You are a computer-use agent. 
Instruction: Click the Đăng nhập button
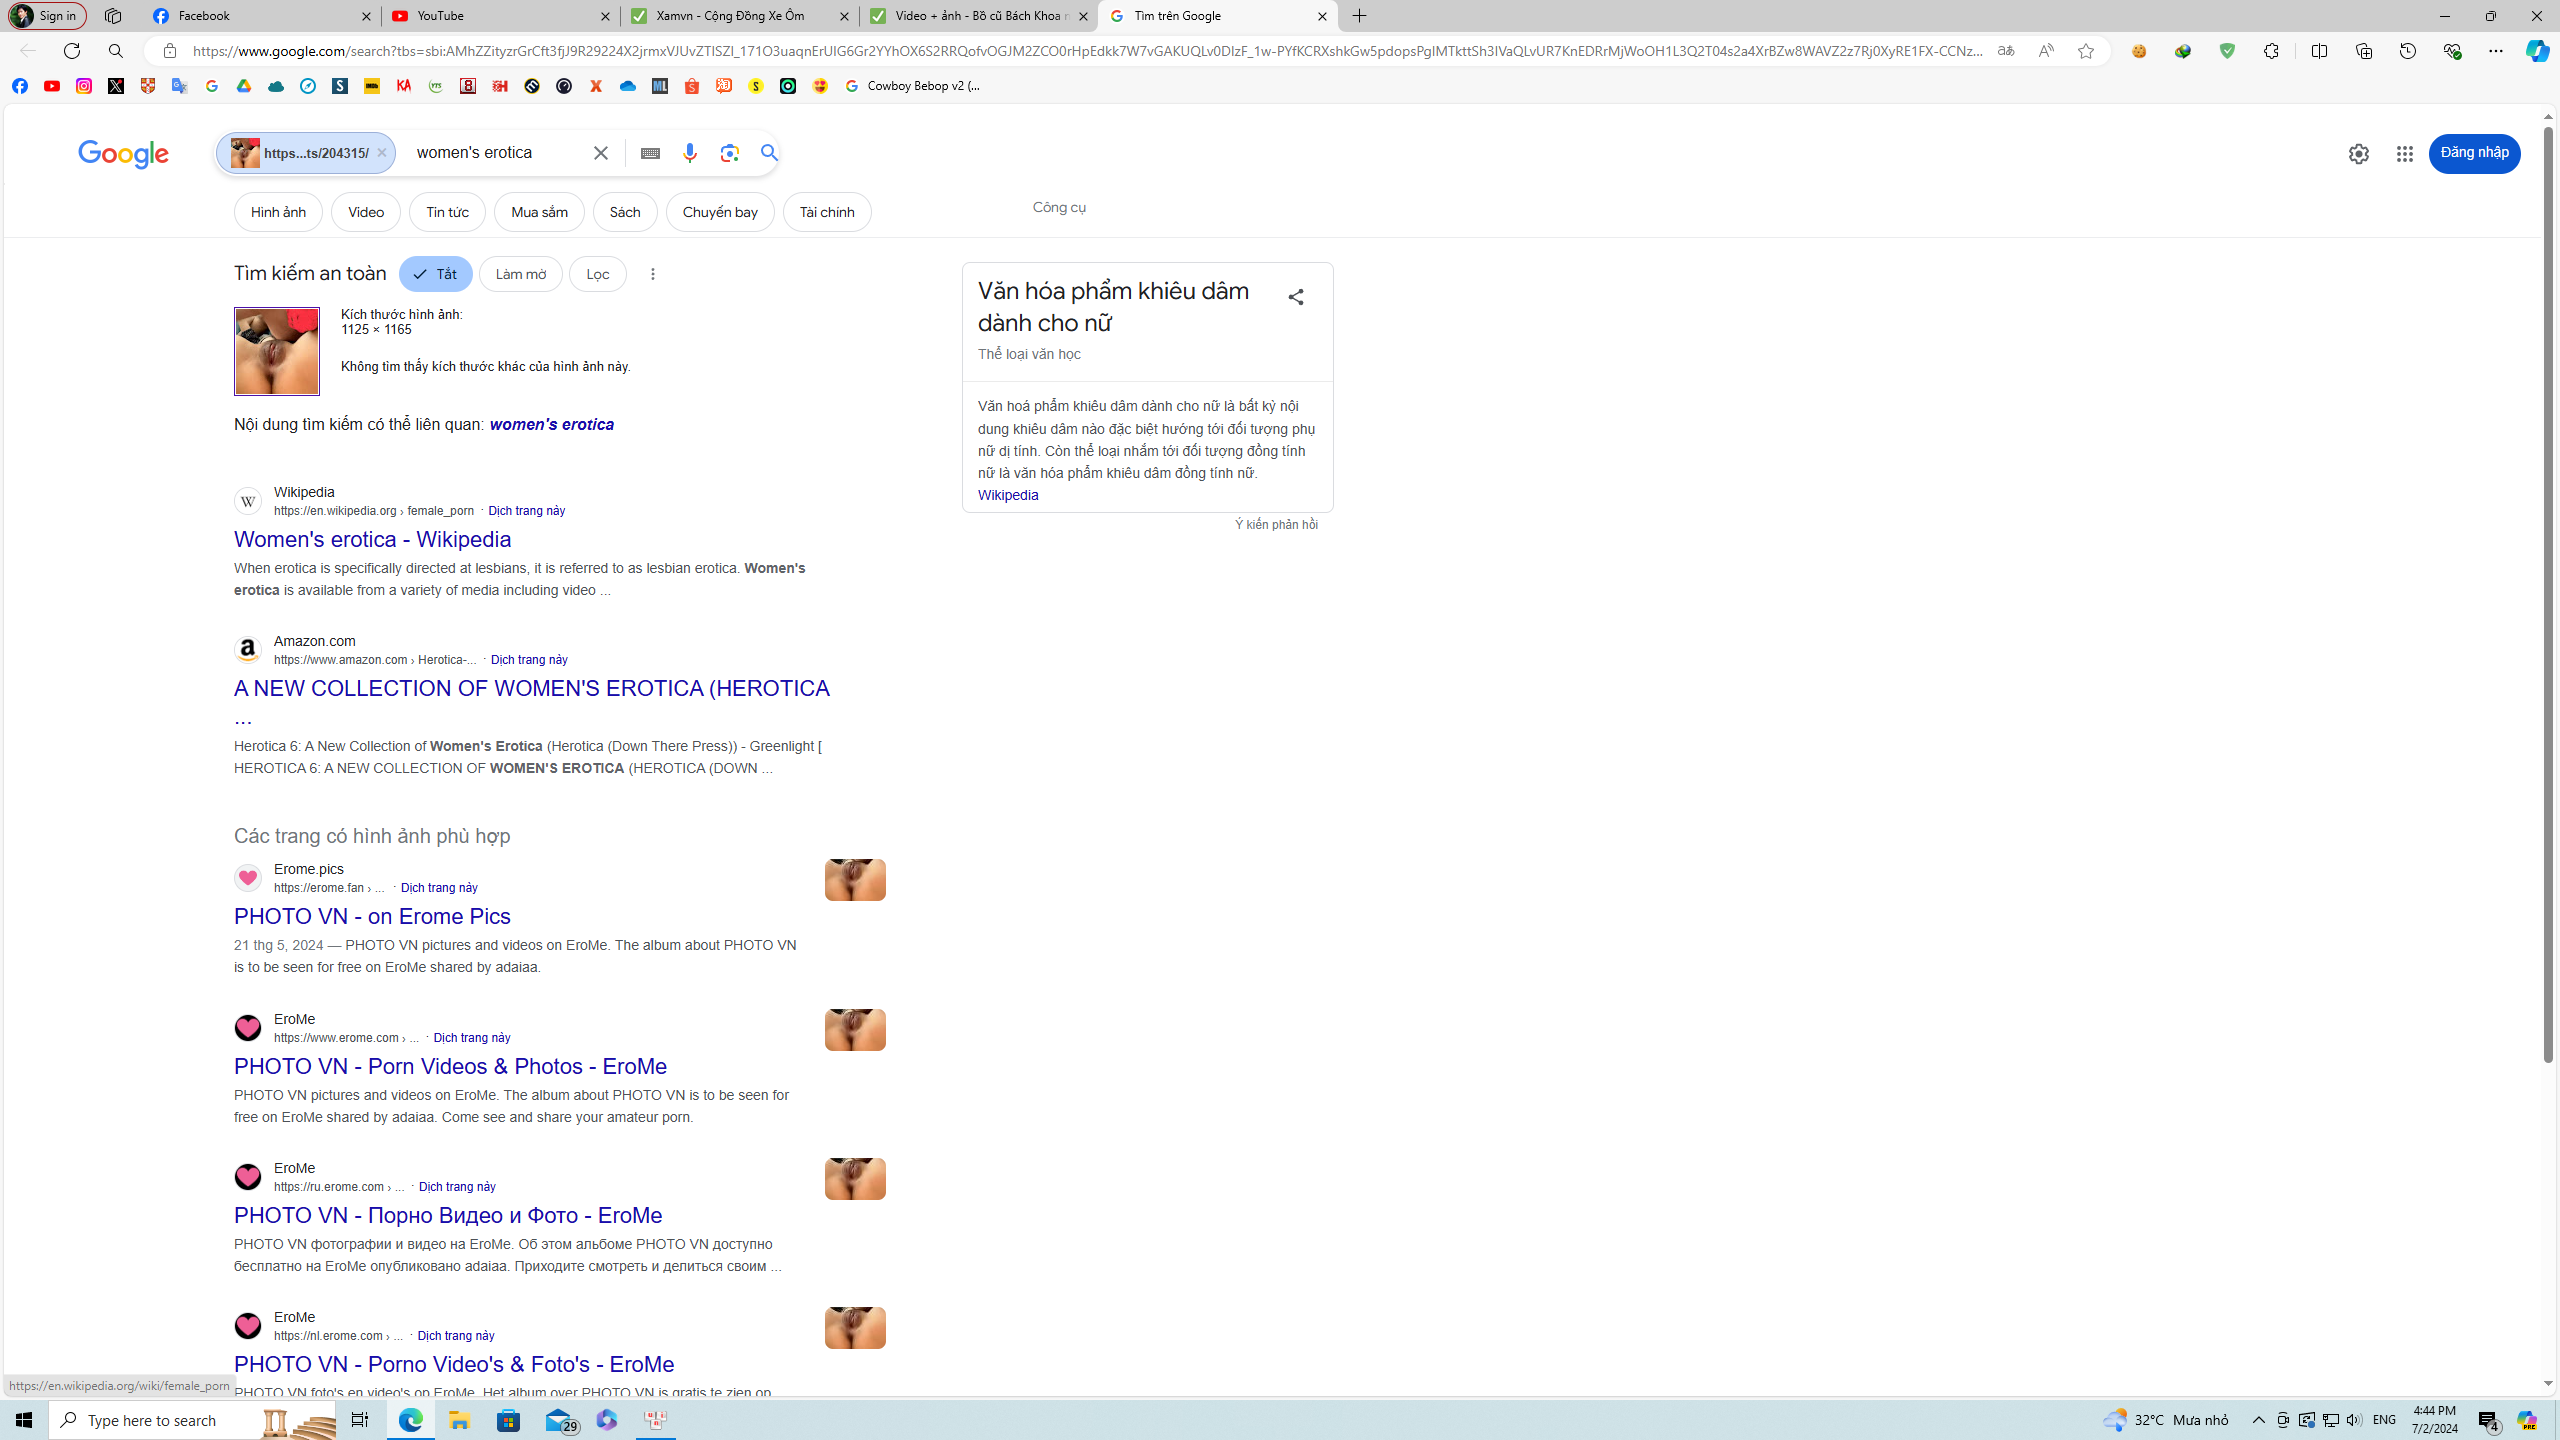[2474, 153]
